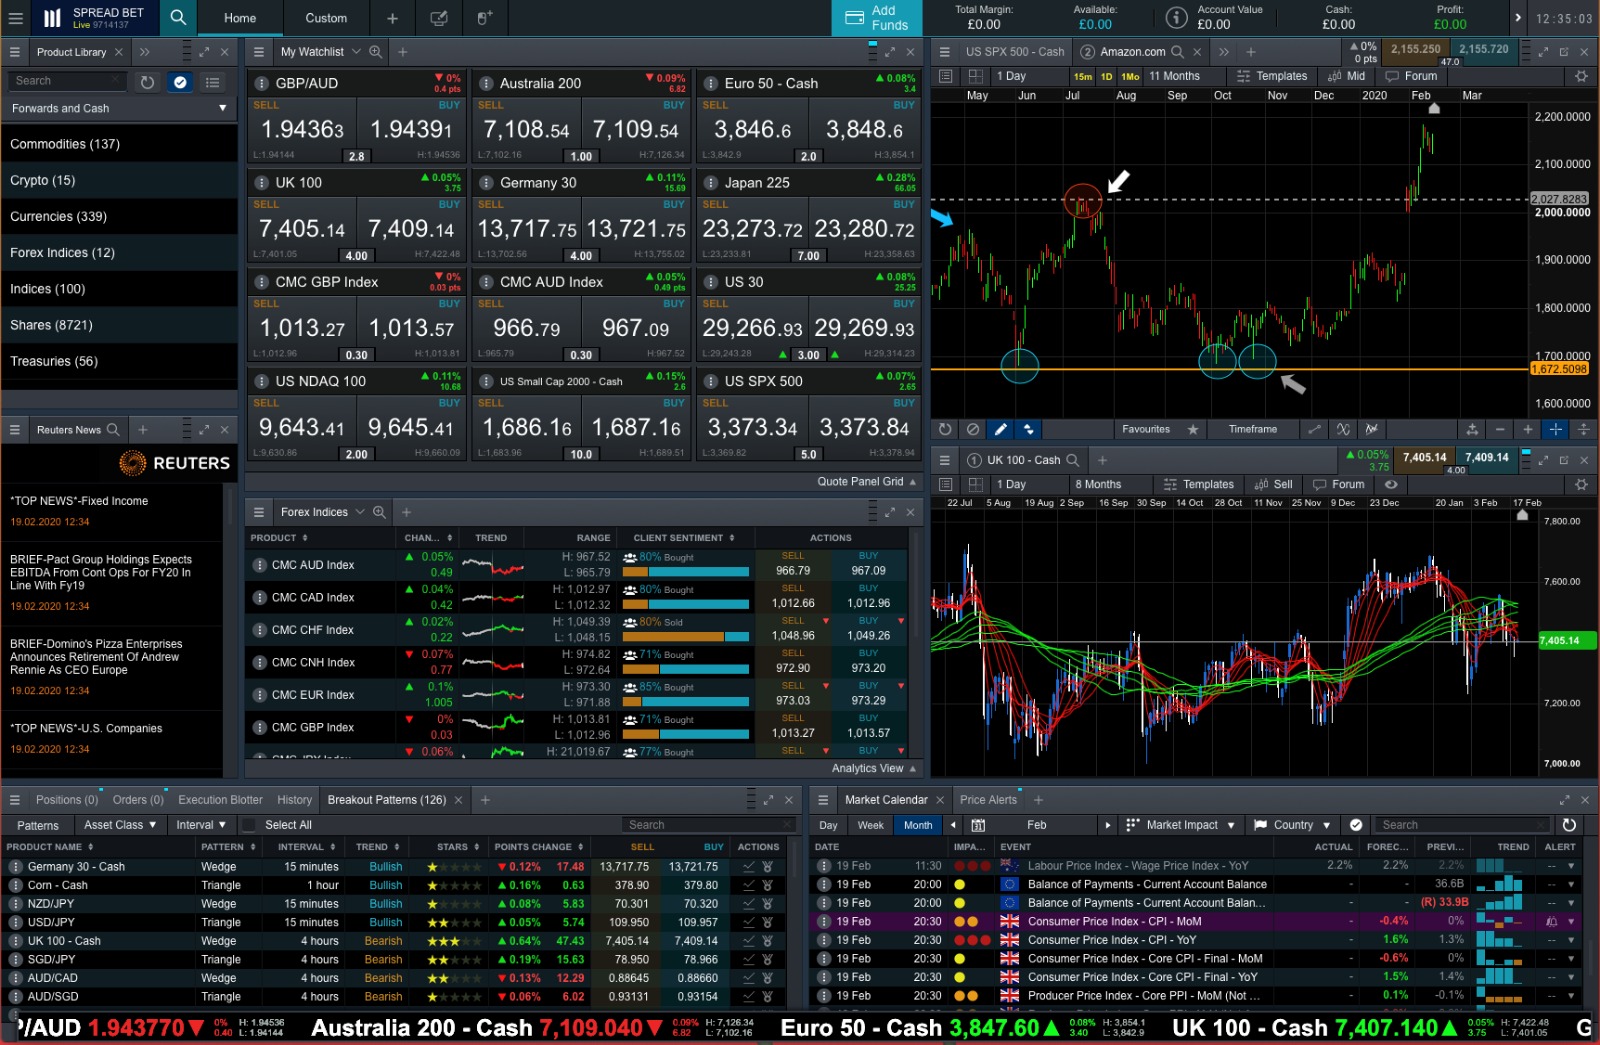Open hamburger menu of UK 100 chart panel

click(x=943, y=460)
